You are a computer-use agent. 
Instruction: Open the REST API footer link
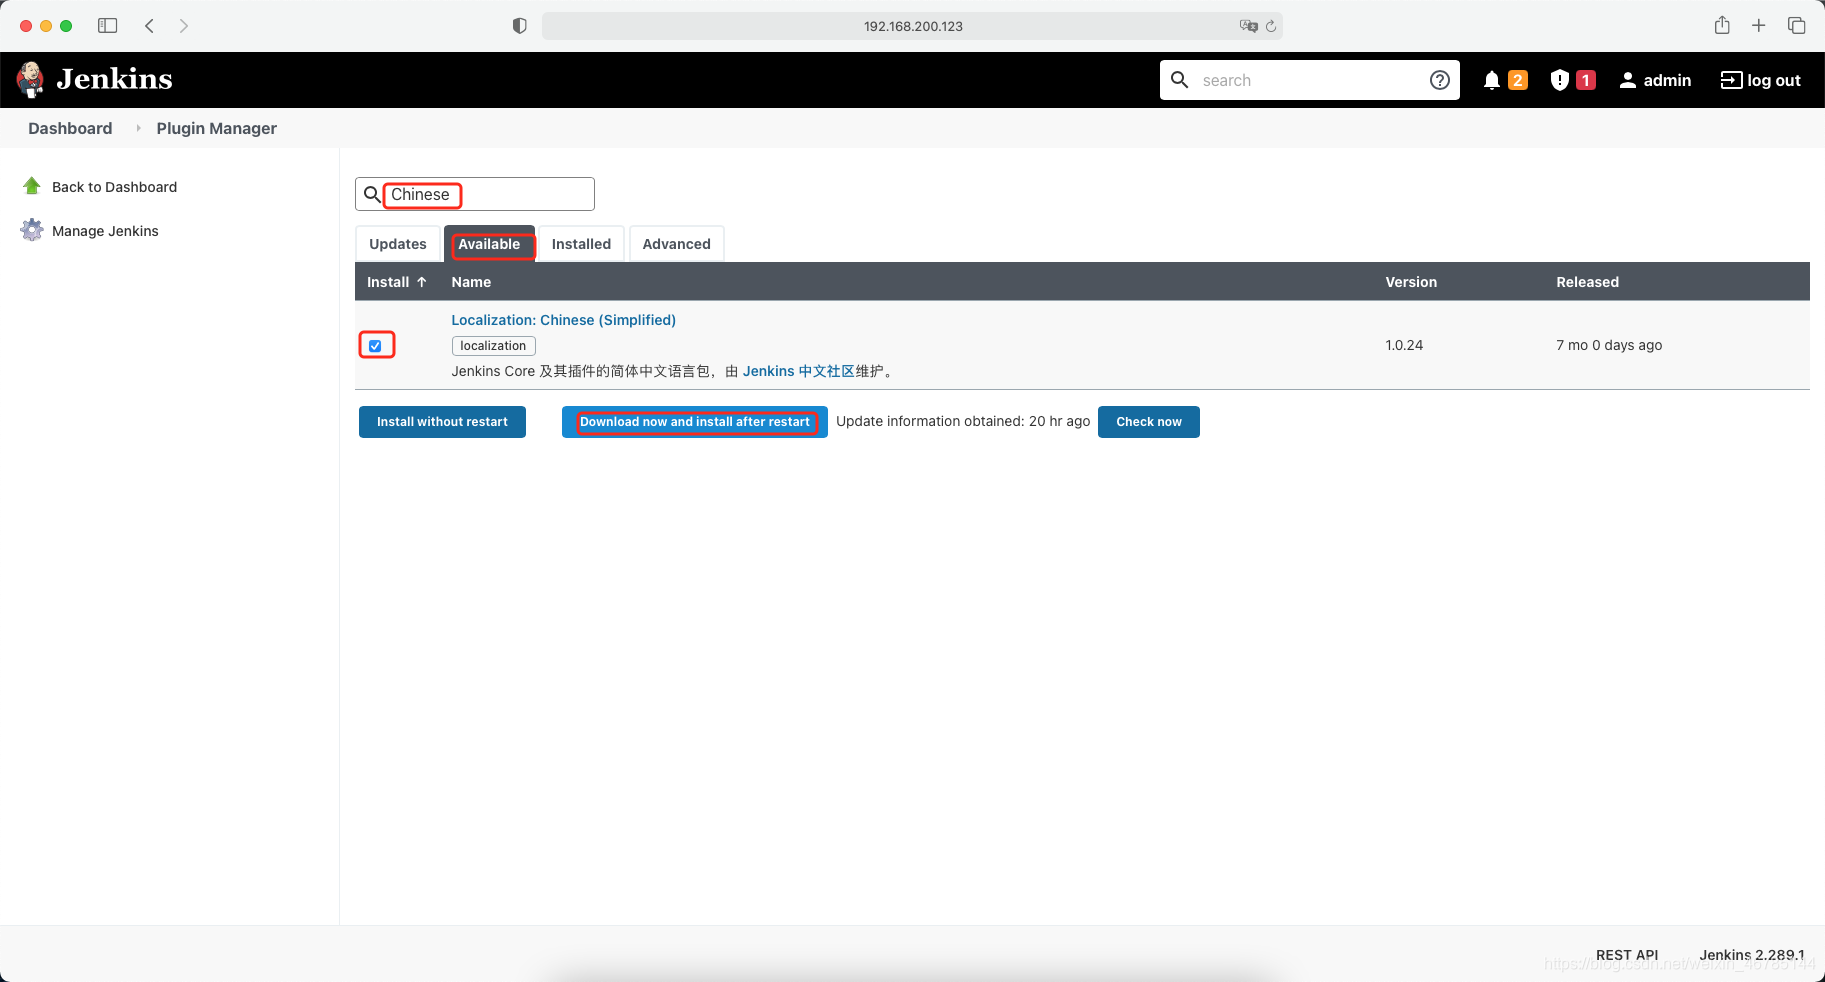coord(1627,955)
